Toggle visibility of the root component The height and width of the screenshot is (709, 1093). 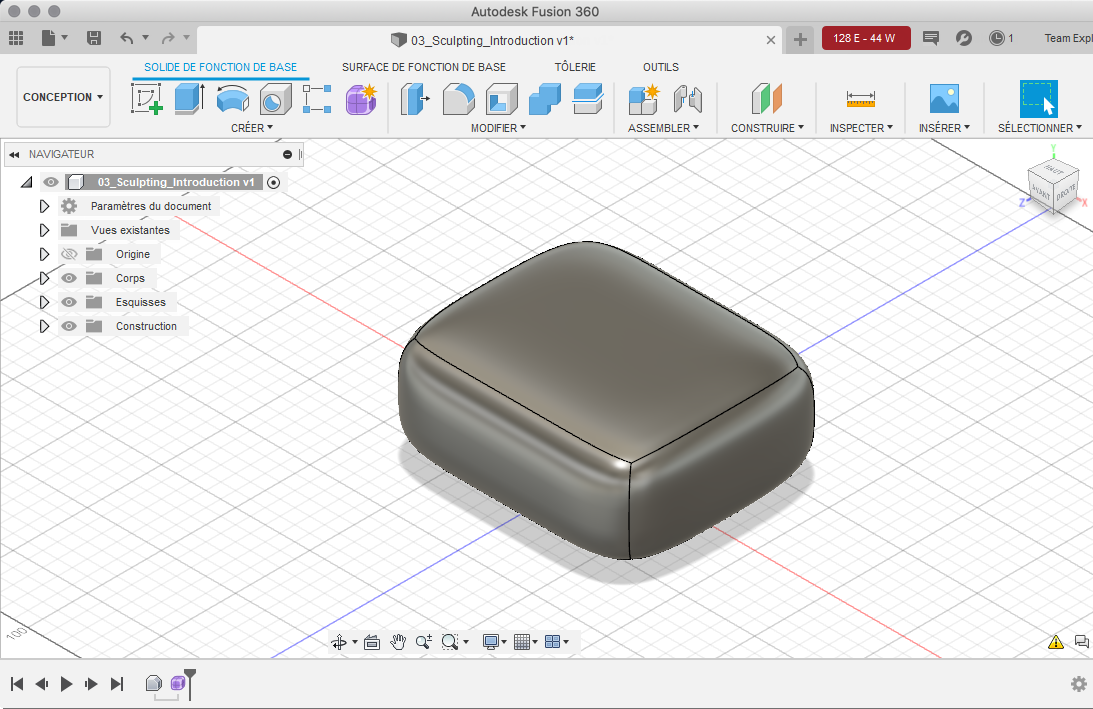pos(51,182)
